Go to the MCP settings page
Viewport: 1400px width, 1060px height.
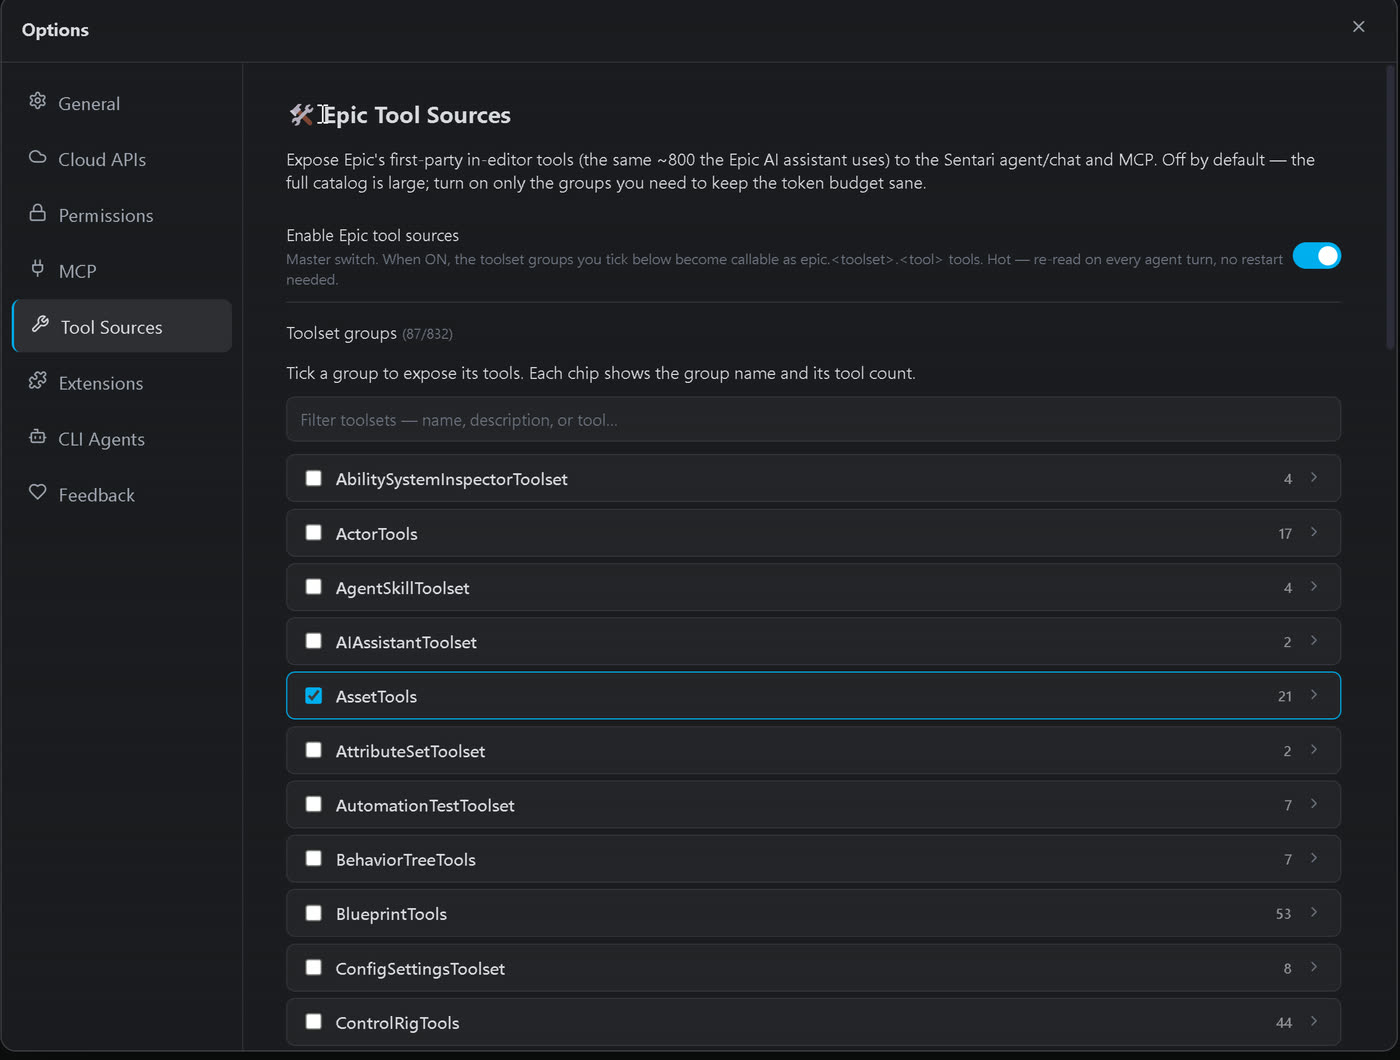pos(122,271)
